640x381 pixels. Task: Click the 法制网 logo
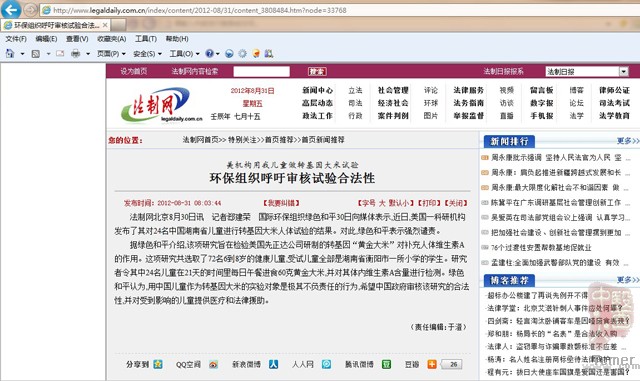(162, 105)
